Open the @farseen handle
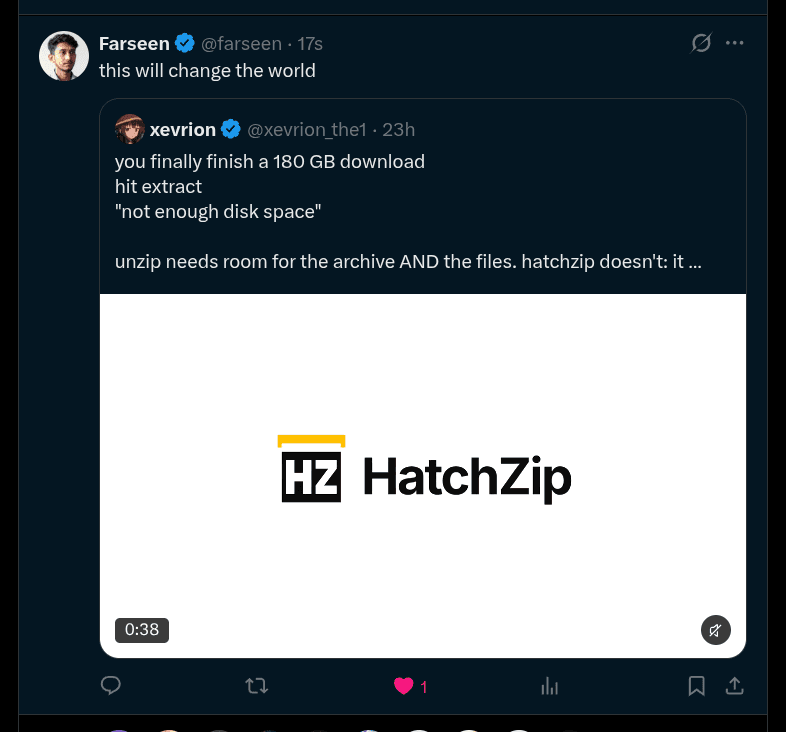786x732 pixels. coord(241,44)
